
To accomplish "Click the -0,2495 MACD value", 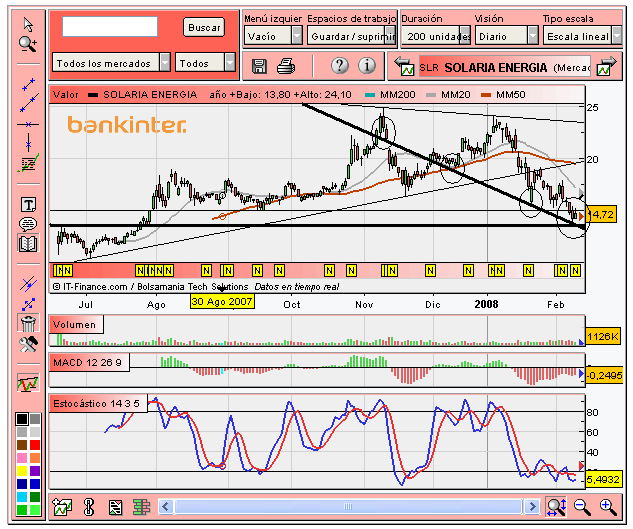I will coord(604,376).
